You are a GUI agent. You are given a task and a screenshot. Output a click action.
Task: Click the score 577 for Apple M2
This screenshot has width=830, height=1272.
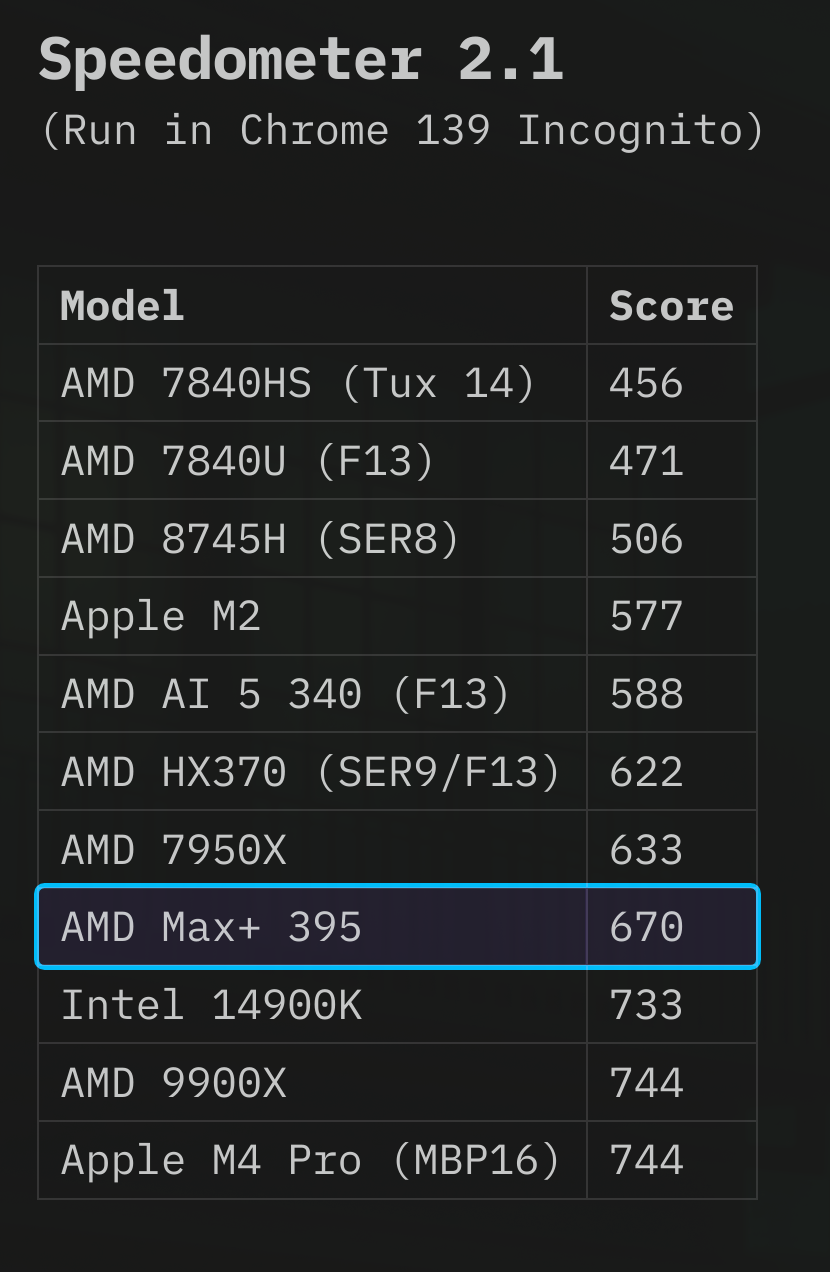(x=672, y=616)
